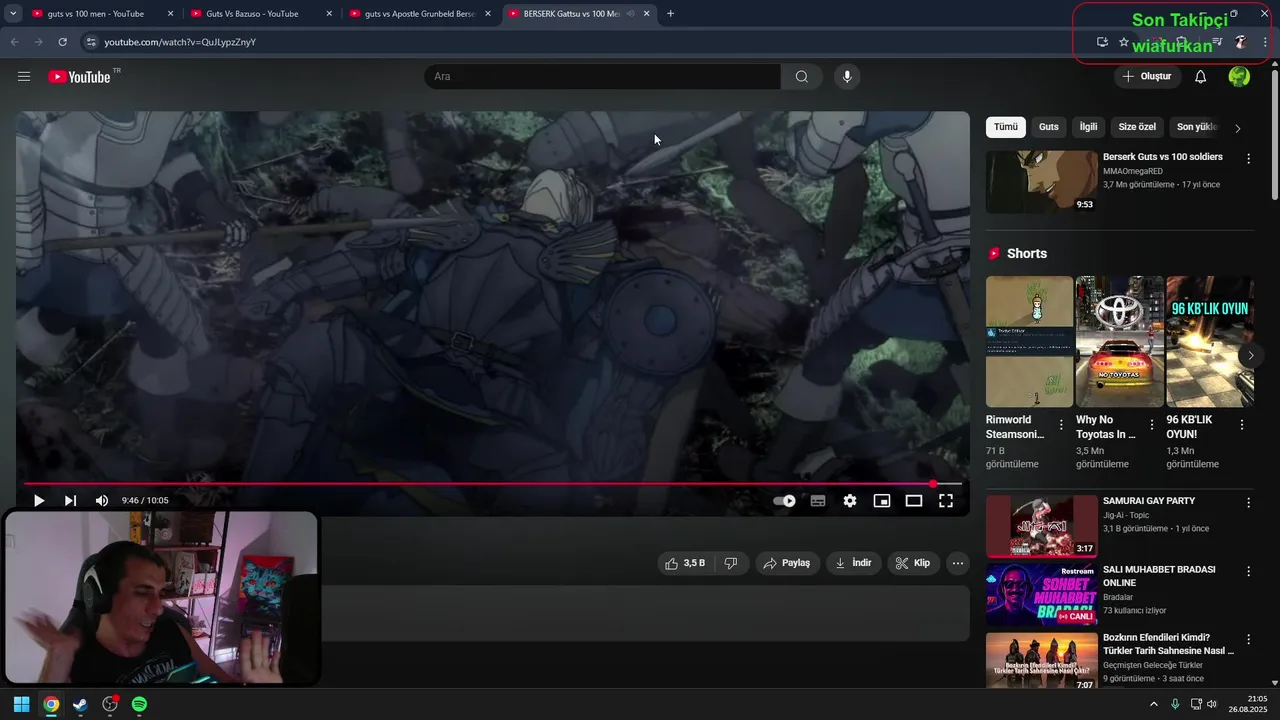Select the Guts filter chip
Image resolution: width=1280 pixels, height=720 pixels.
(x=1048, y=127)
